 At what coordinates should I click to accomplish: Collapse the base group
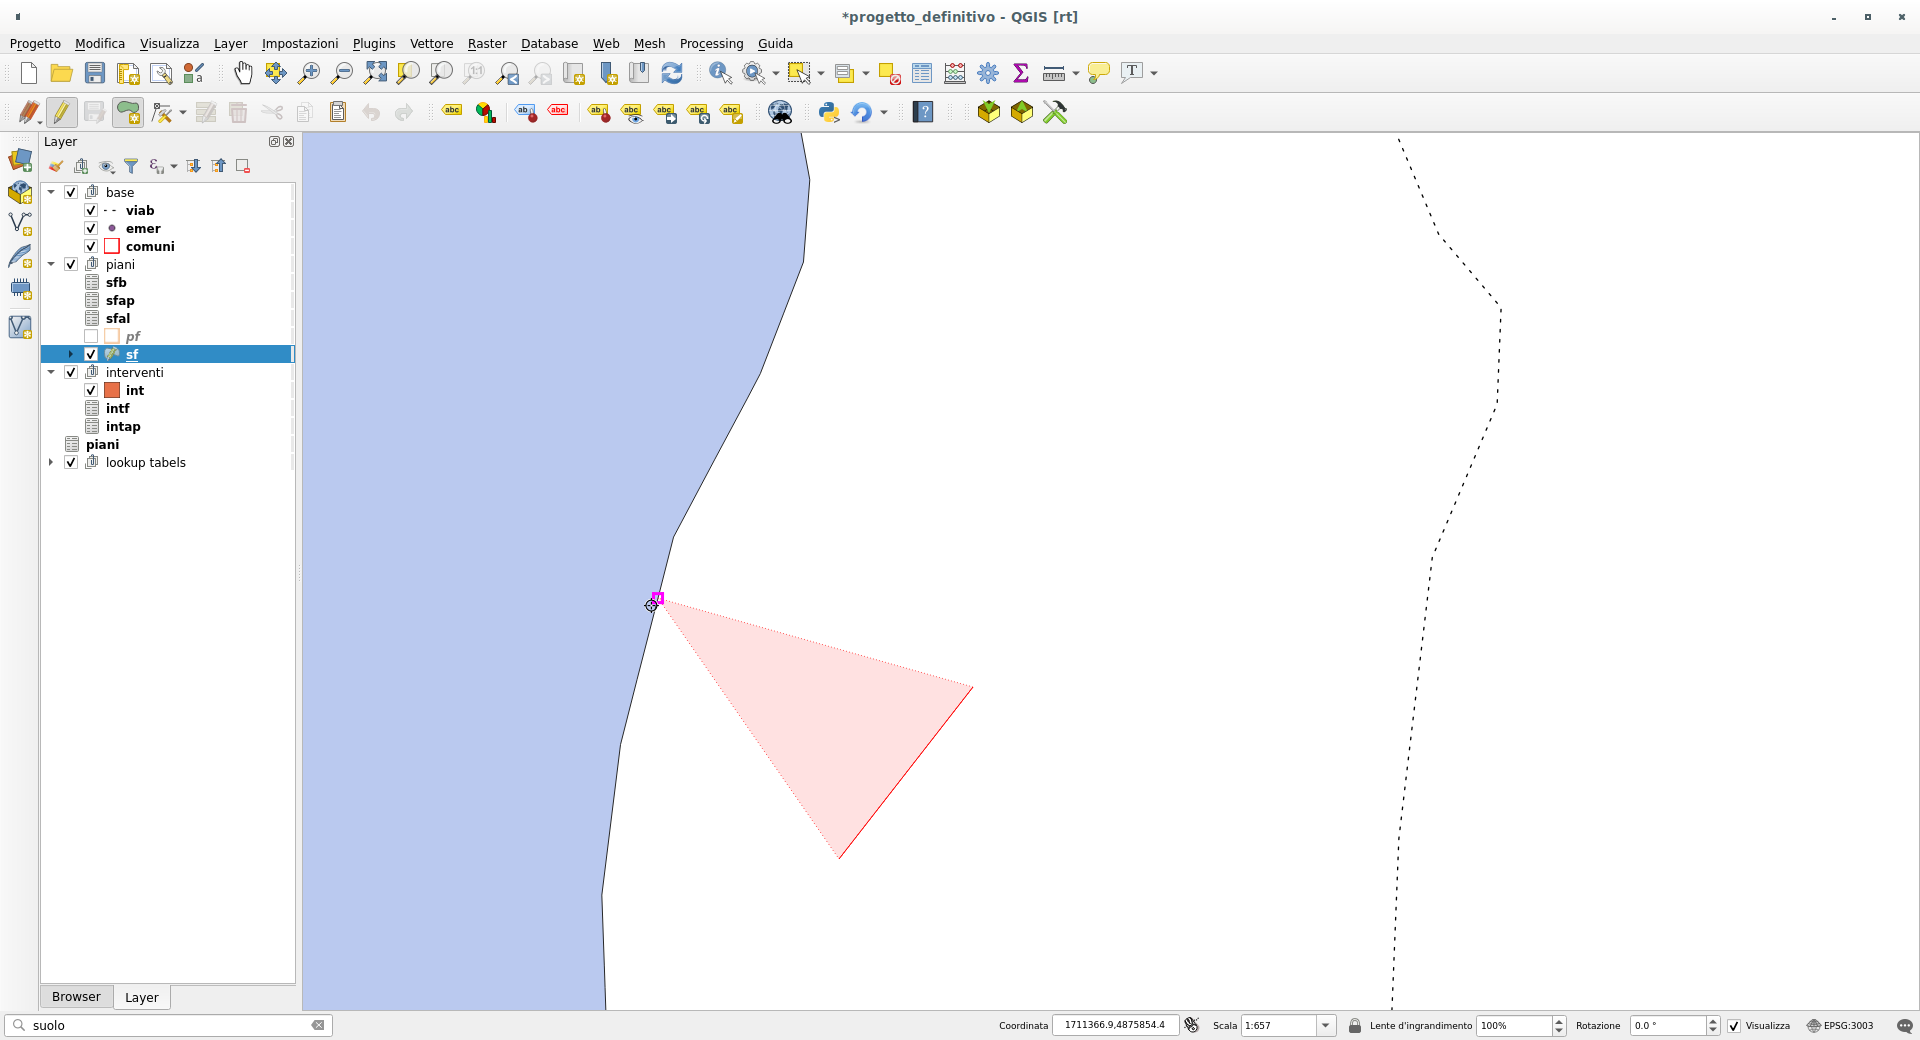click(51, 192)
